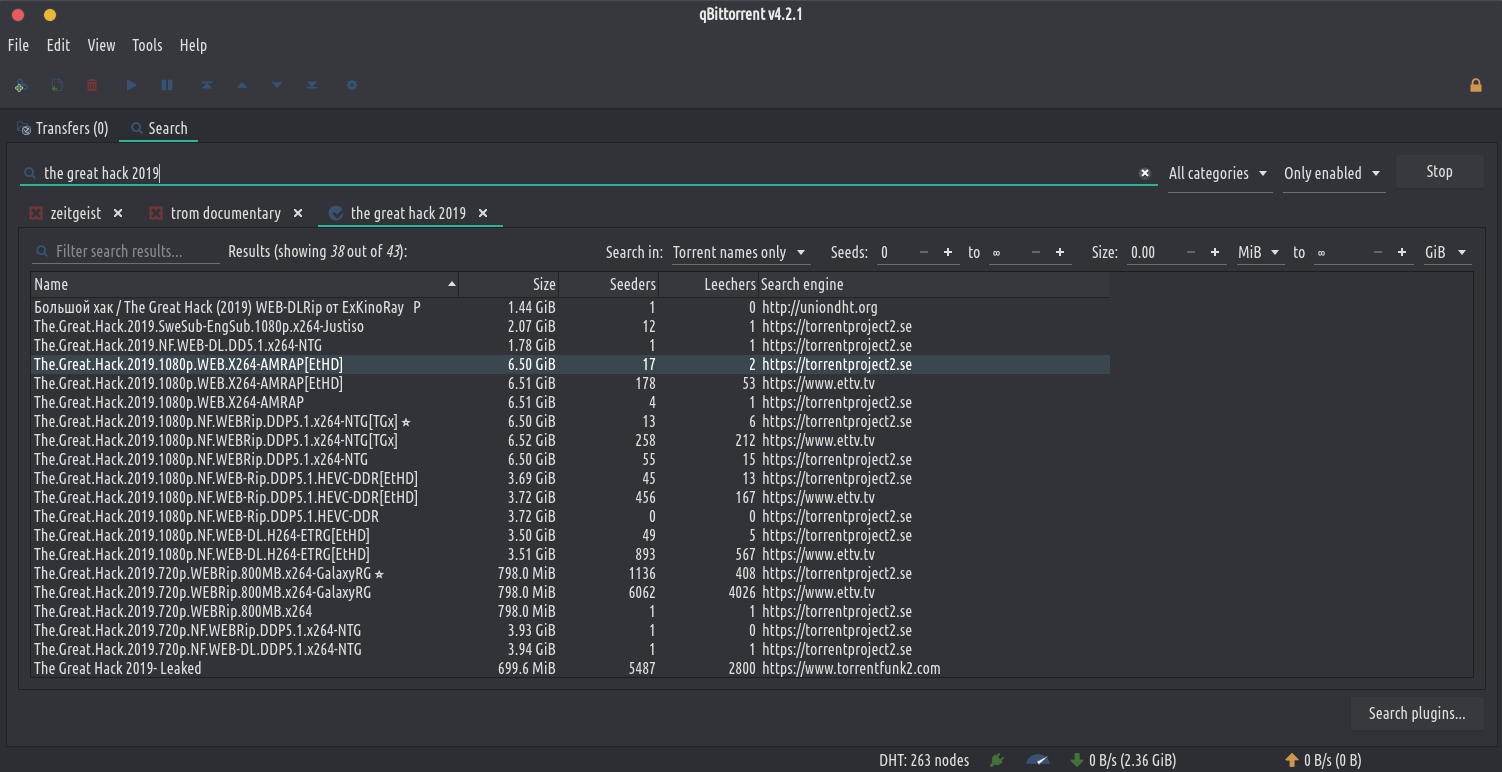1502x772 pixels.
Task: Click the DHT: 263 nodes status text
Action: [x=924, y=761]
